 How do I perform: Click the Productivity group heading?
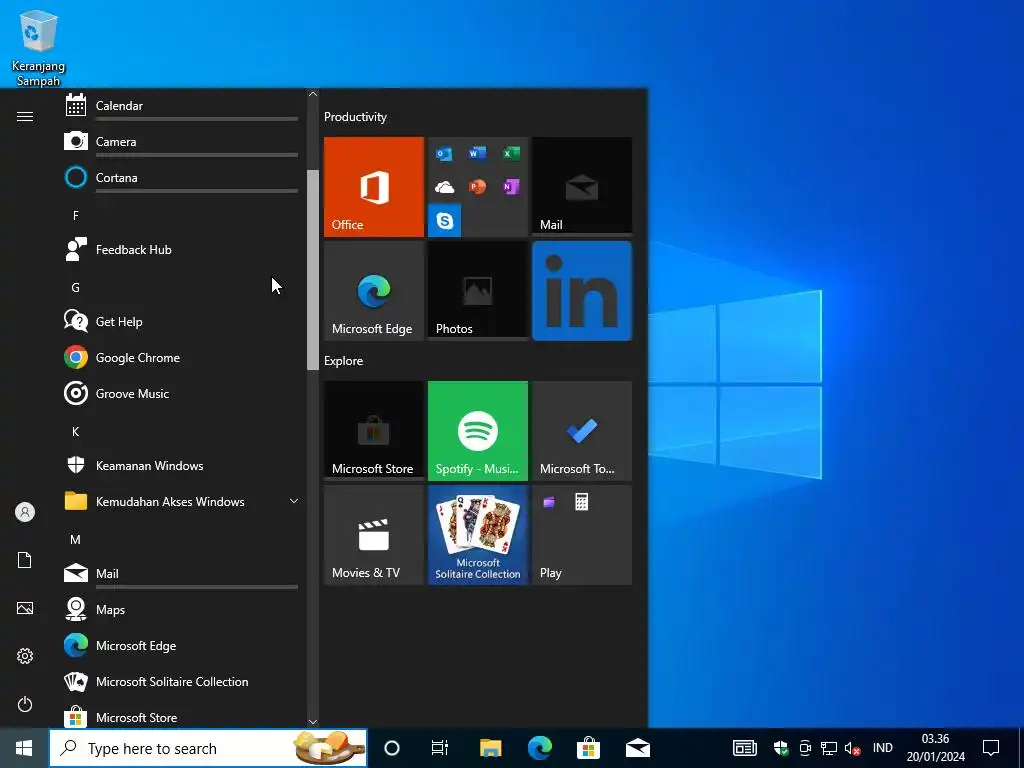tap(355, 117)
